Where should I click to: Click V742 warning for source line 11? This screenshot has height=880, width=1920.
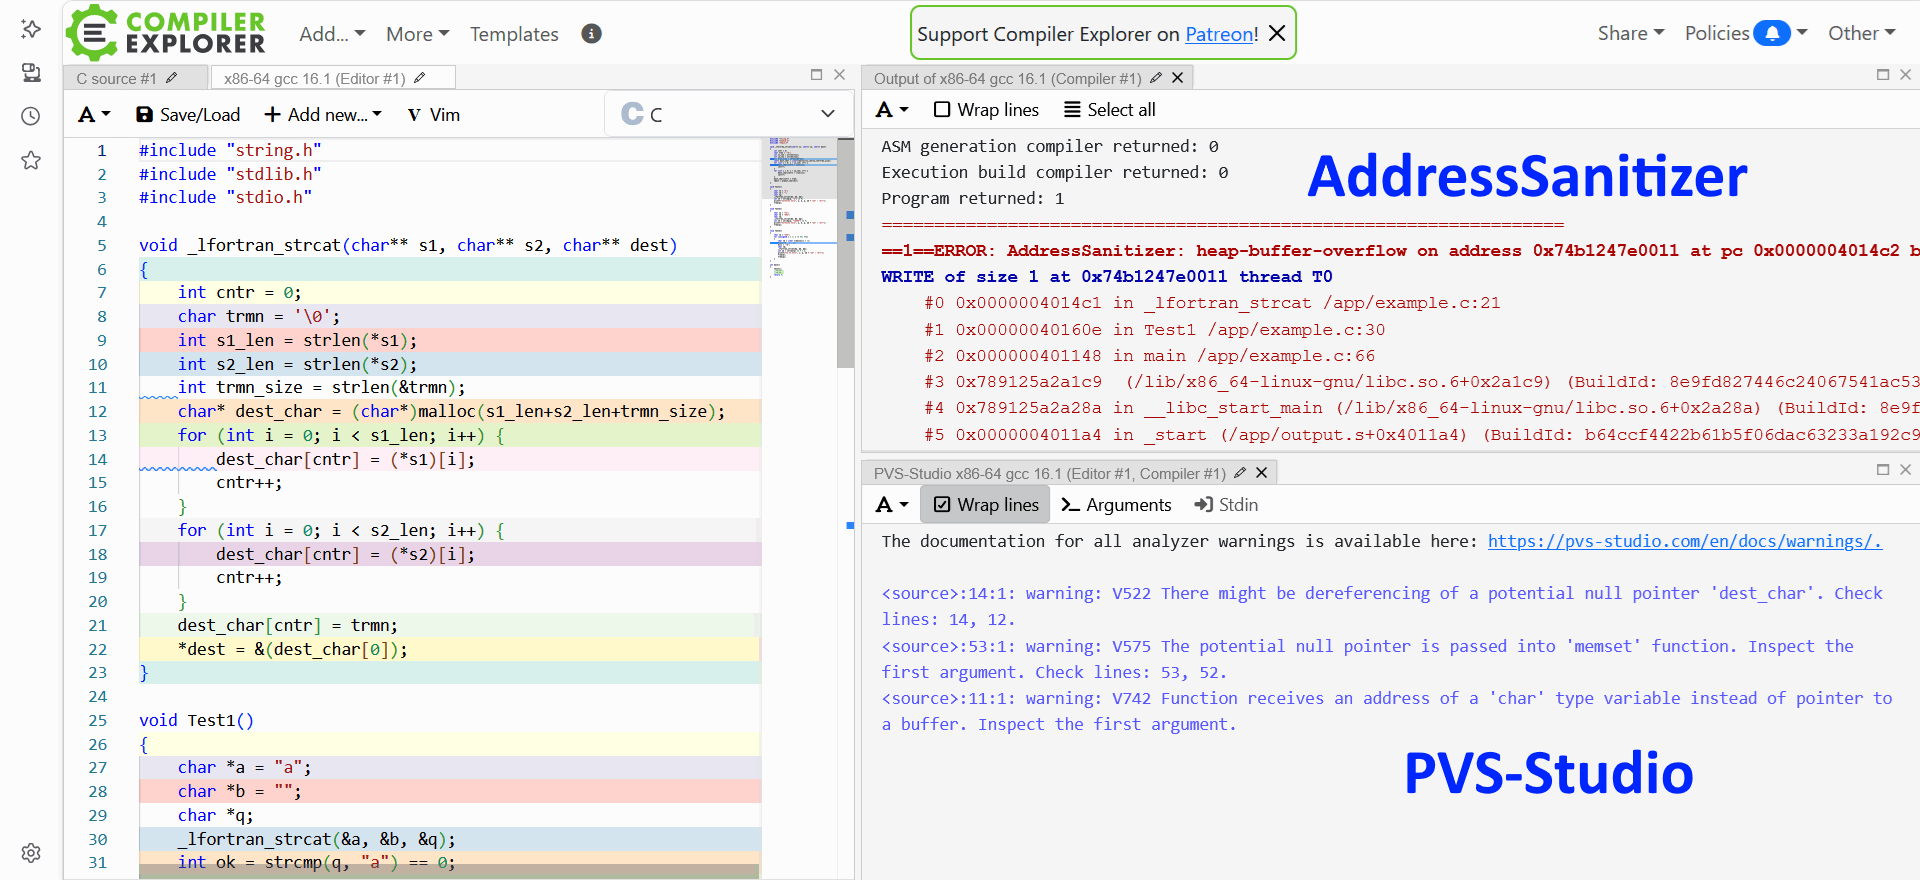tap(1387, 711)
